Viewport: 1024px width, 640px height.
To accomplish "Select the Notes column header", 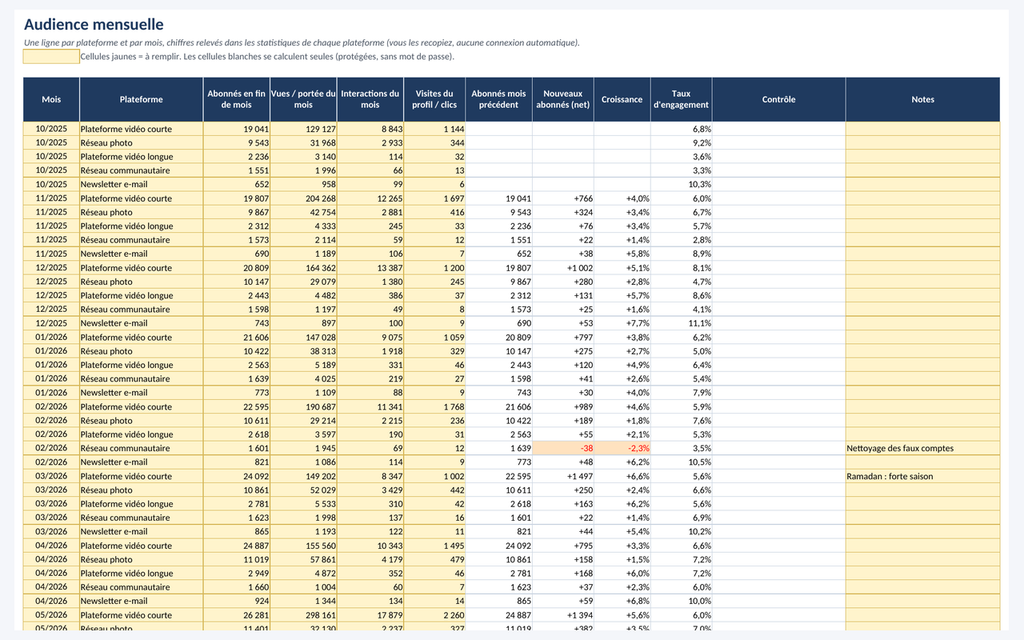I will [922, 99].
